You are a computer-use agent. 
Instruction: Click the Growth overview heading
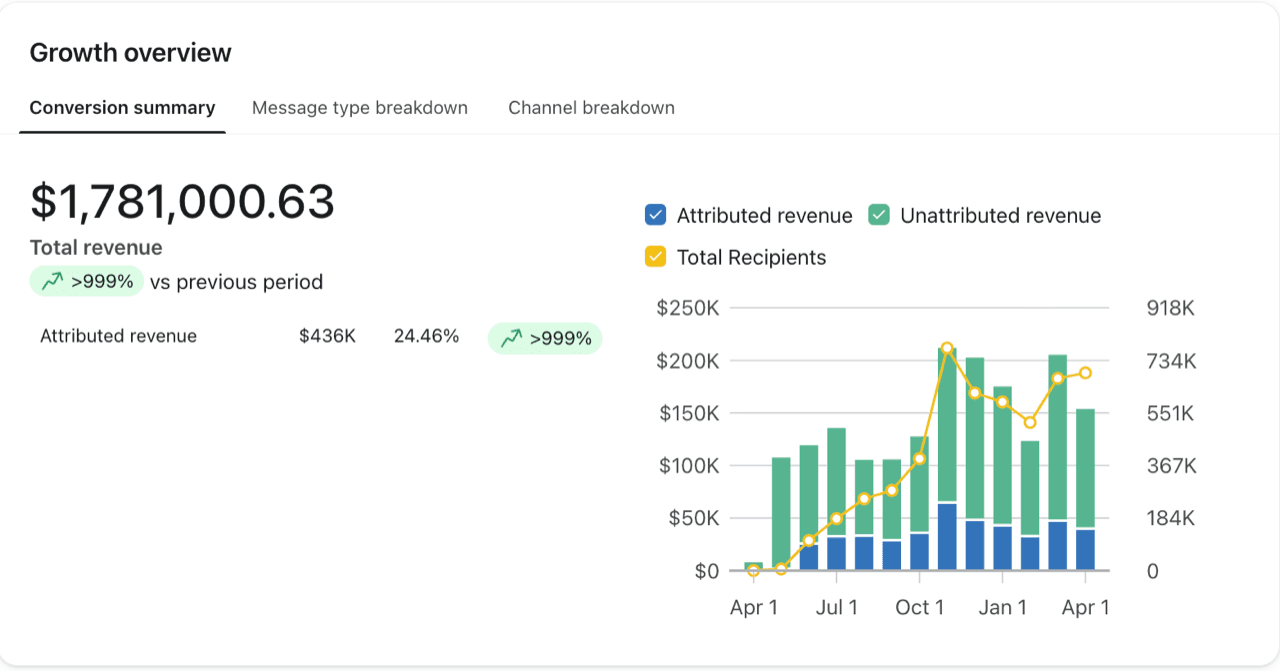(x=131, y=53)
